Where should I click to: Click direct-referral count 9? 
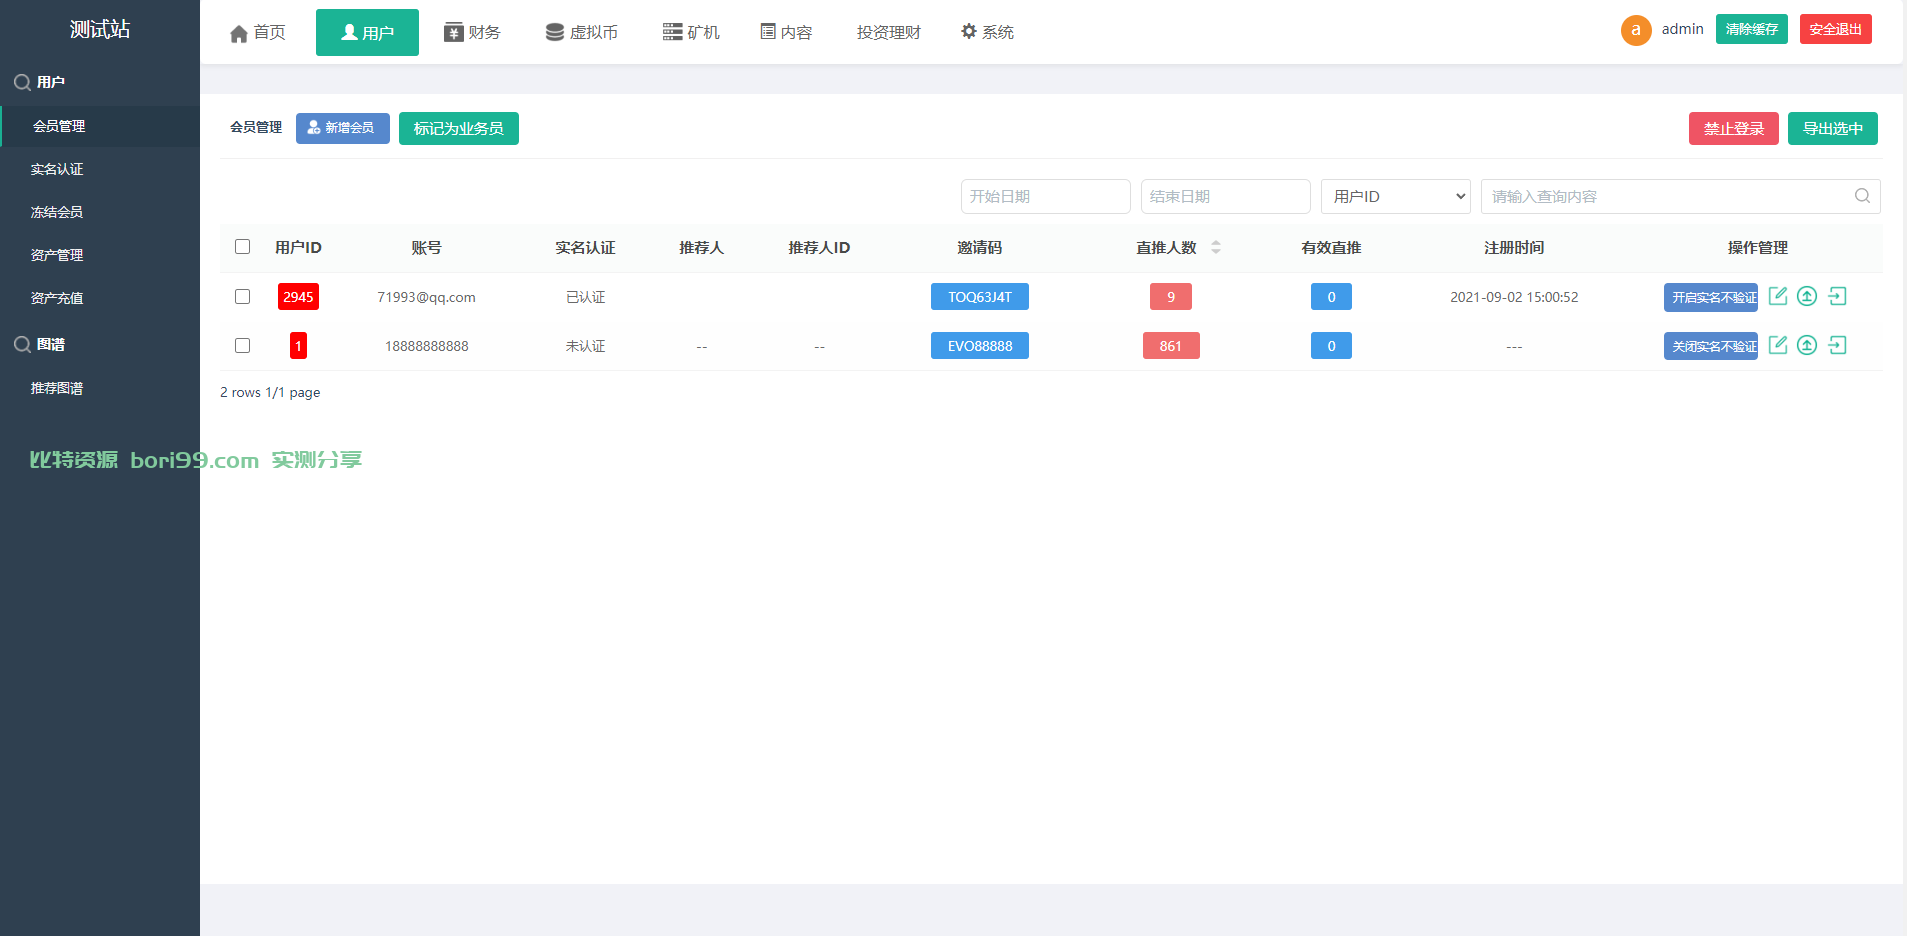(x=1171, y=297)
